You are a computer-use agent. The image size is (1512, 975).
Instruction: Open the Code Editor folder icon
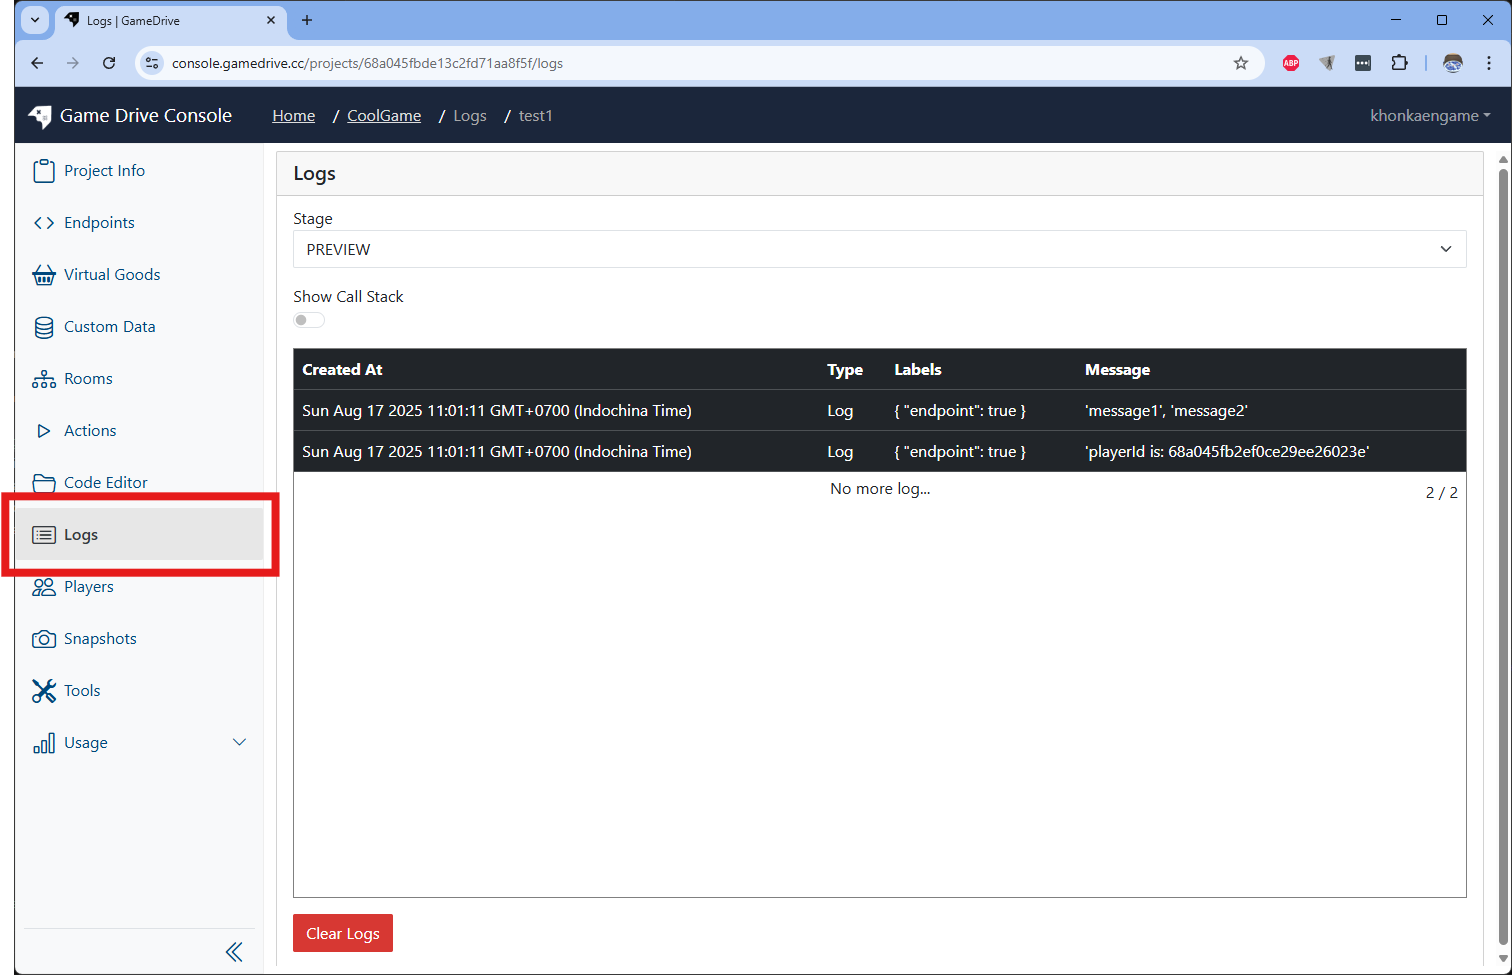(x=44, y=483)
